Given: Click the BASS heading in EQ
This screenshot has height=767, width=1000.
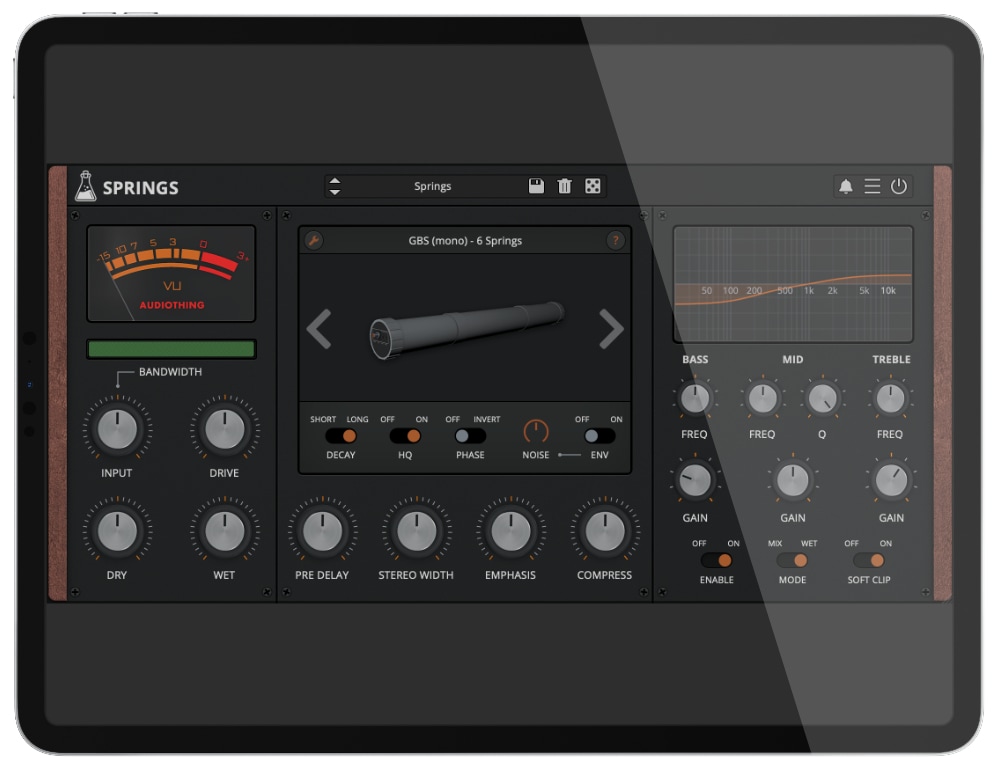Looking at the screenshot, I should (695, 360).
